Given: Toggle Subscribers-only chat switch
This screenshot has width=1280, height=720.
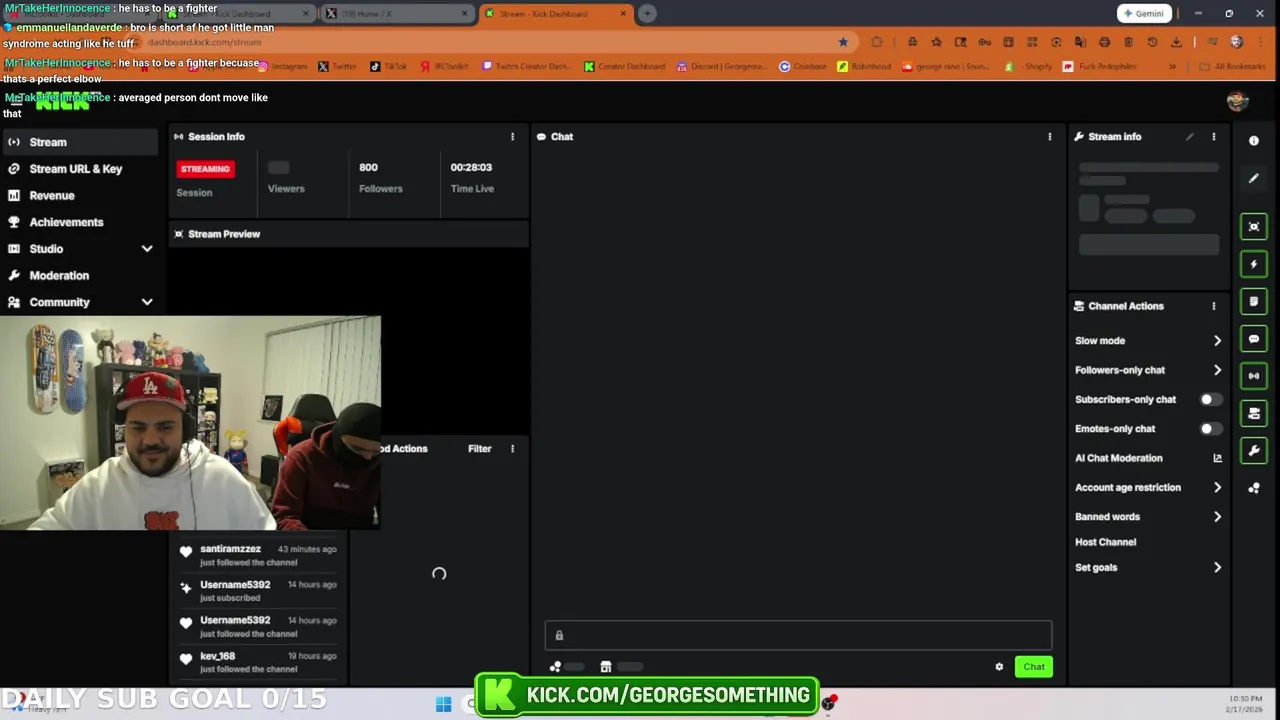Looking at the screenshot, I should click(1210, 399).
